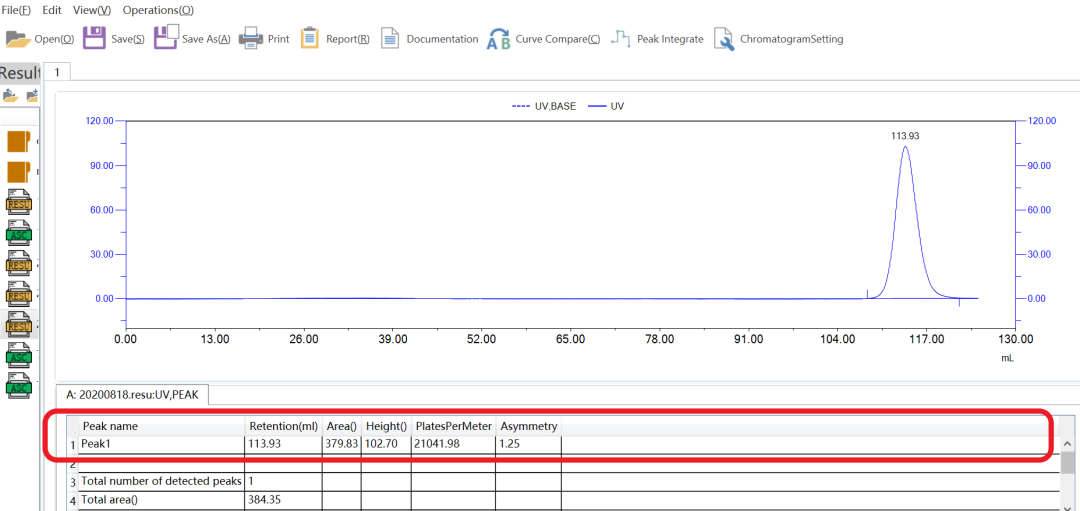This screenshot has width=1080, height=511.
Task: Open the File menu
Action: (16, 10)
